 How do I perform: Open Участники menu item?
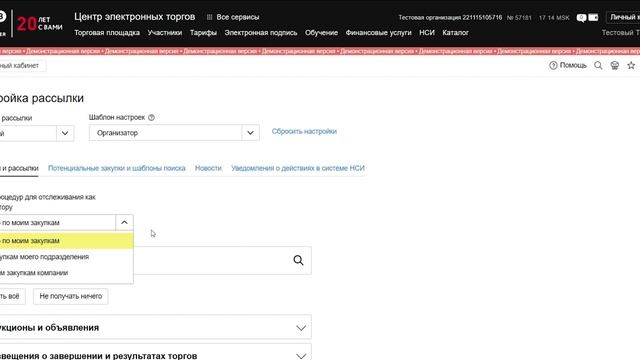pyautogui.click(x=165, y=33)
